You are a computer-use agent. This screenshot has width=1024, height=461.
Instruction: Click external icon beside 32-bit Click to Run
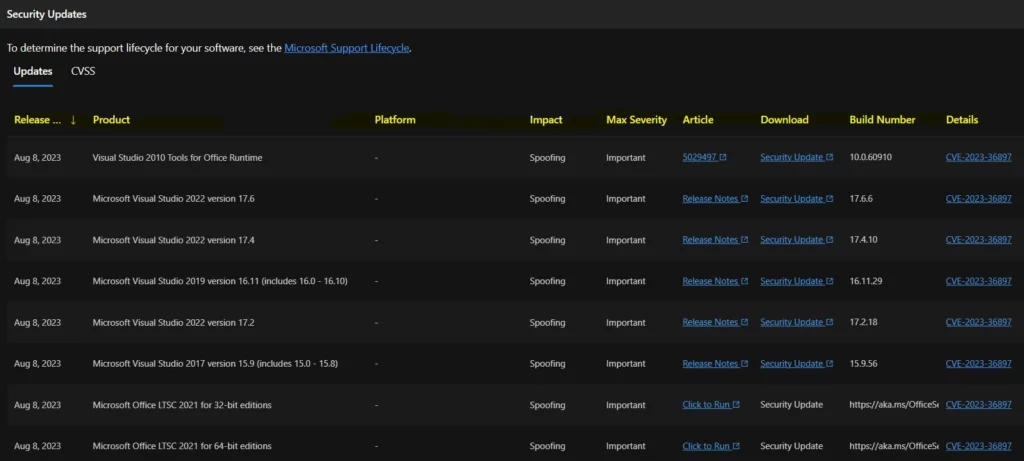[736, 405]
